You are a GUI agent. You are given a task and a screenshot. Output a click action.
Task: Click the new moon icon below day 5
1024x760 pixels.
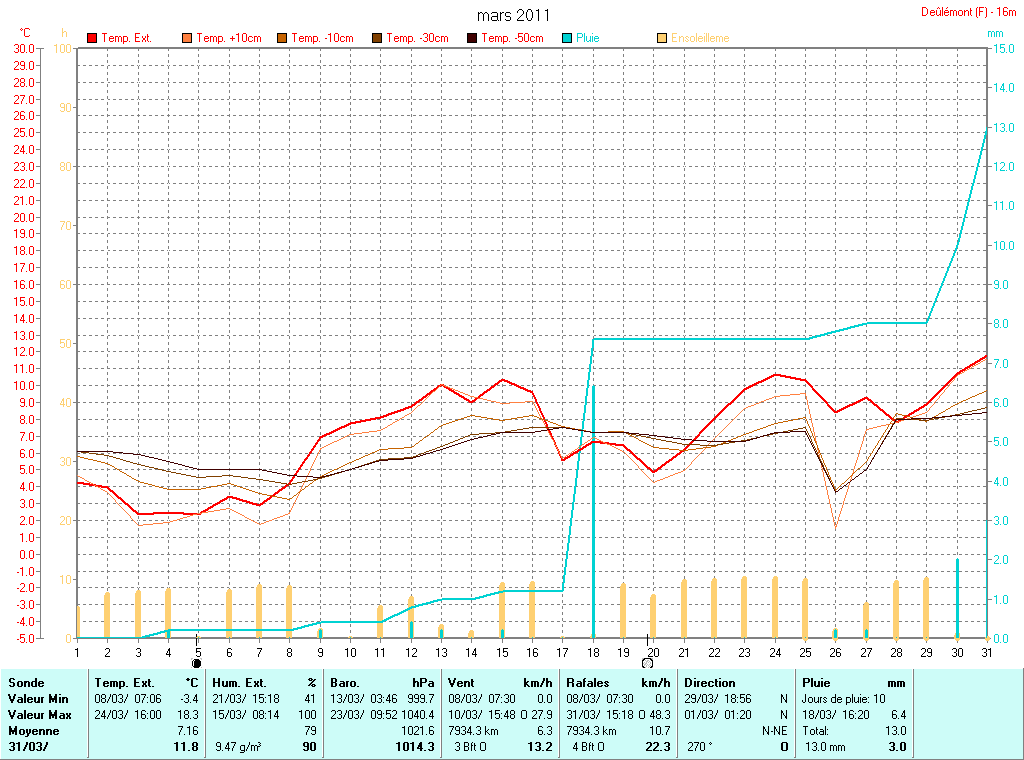(197, 663)
